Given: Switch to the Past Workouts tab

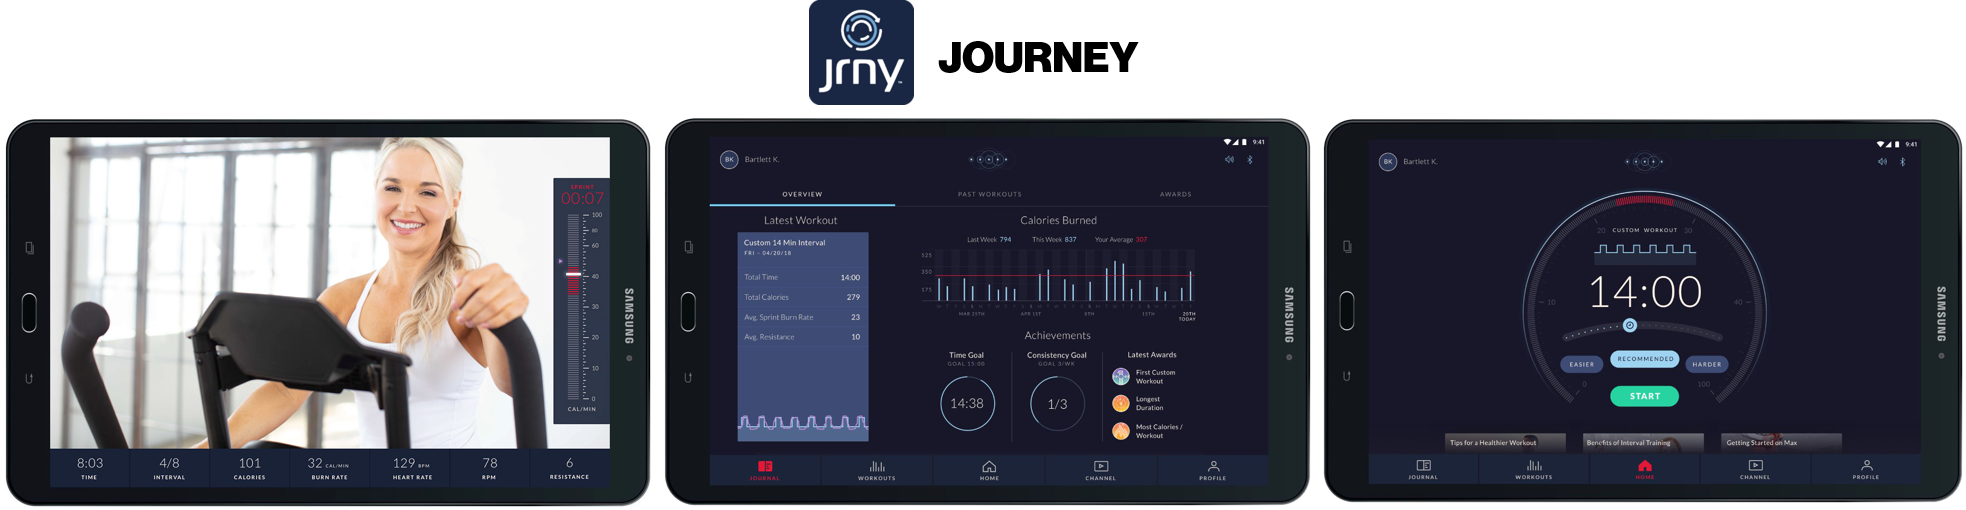Looking at the screenshot, I should pyautogui.click(x=990, y=194).
